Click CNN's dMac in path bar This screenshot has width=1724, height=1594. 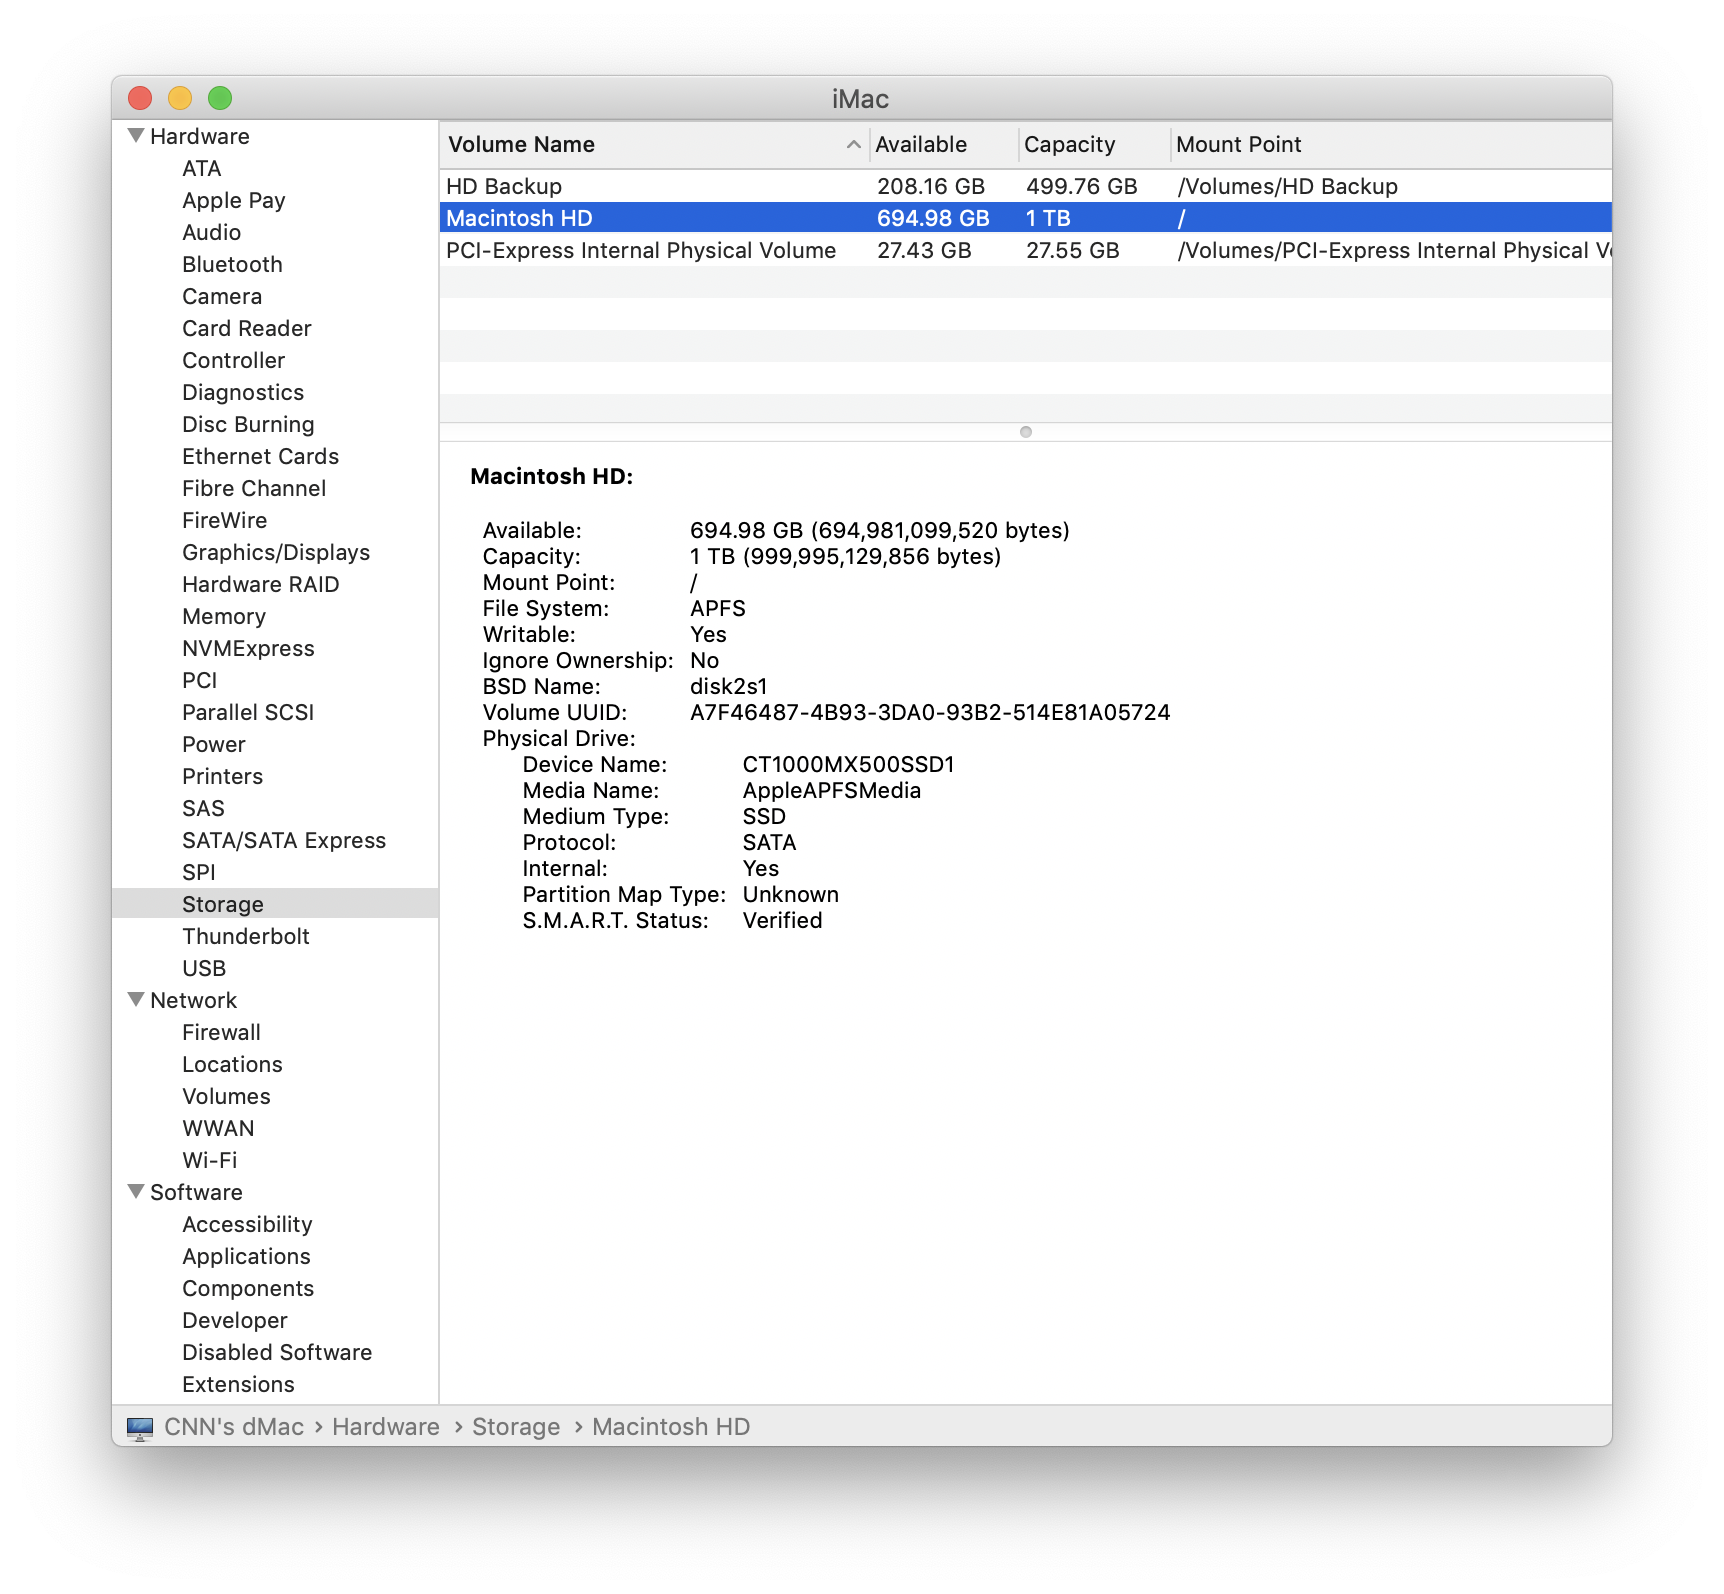[x=234, y=1427]
